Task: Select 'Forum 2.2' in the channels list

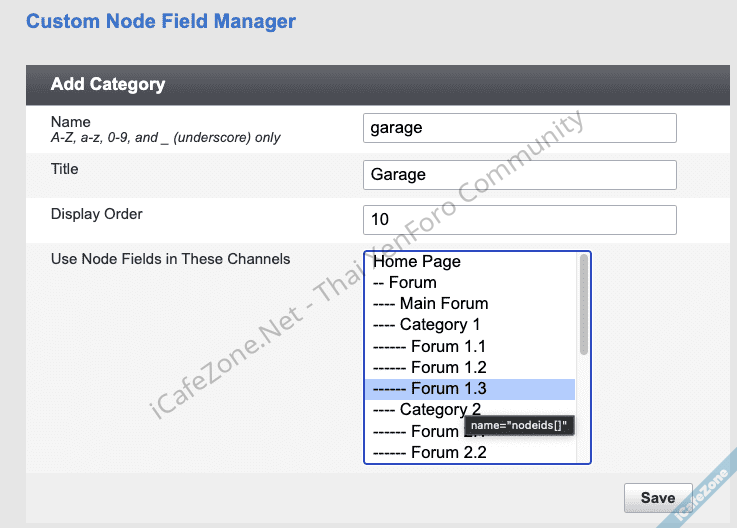Action: coord(429,452)
